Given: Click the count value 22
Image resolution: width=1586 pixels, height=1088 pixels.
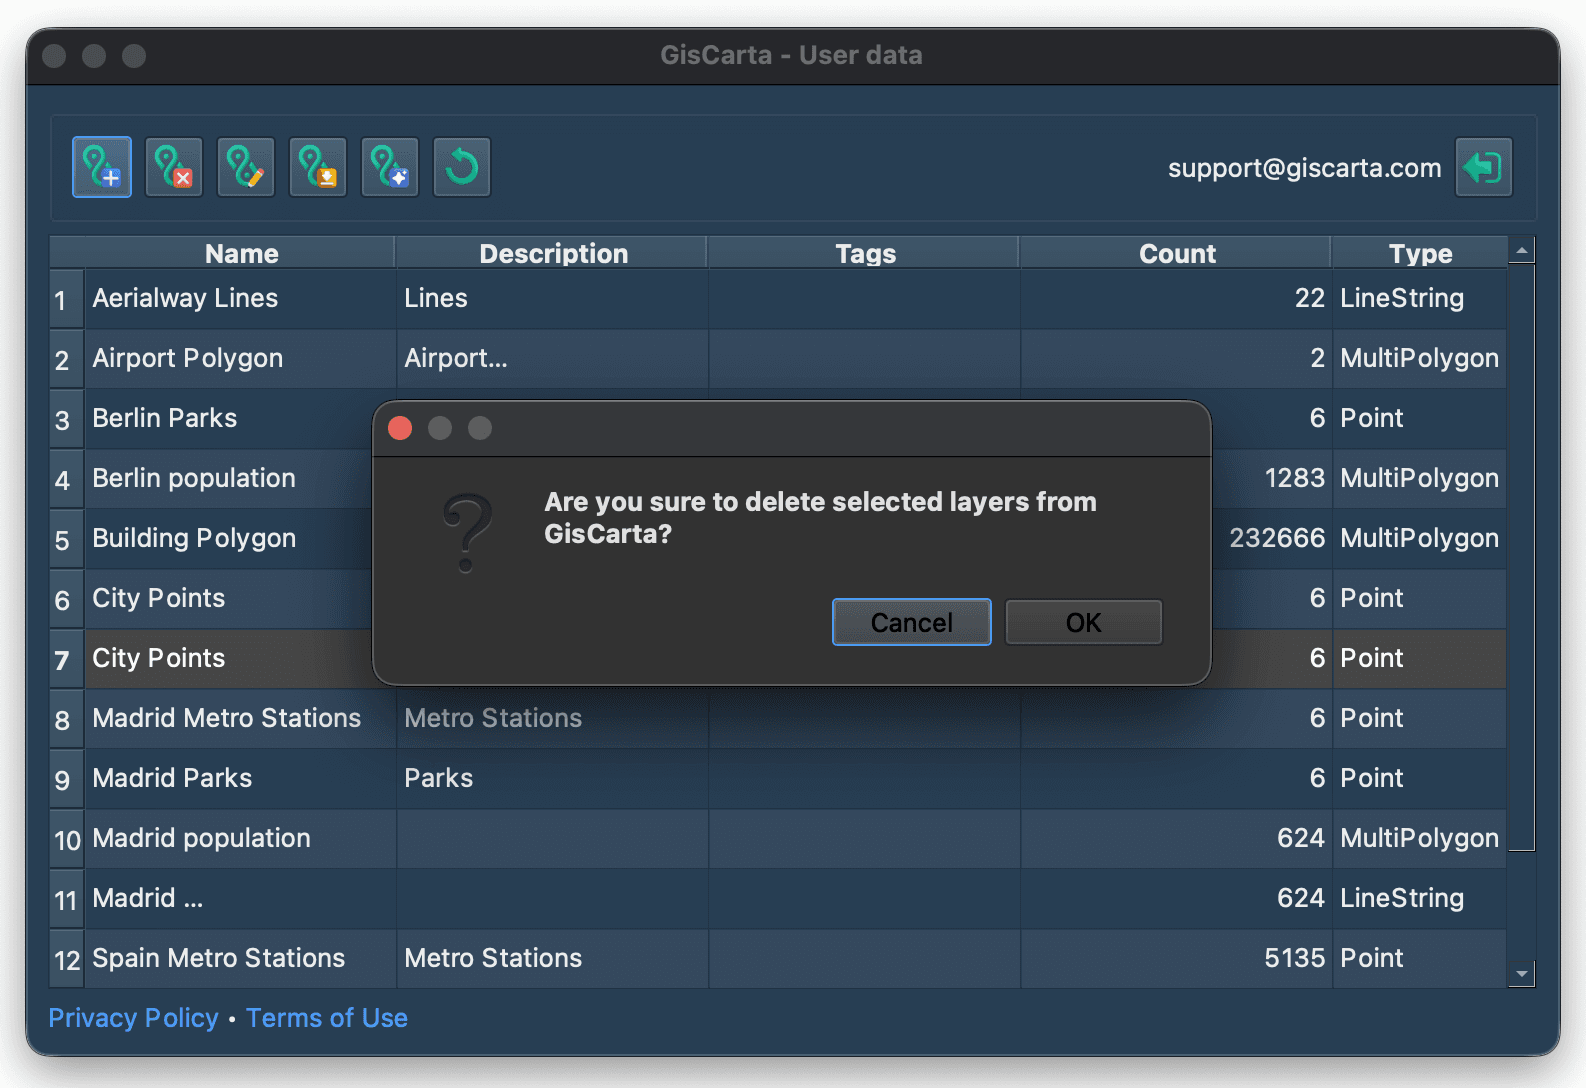Looking at the screenshot, I should 1309,298.
